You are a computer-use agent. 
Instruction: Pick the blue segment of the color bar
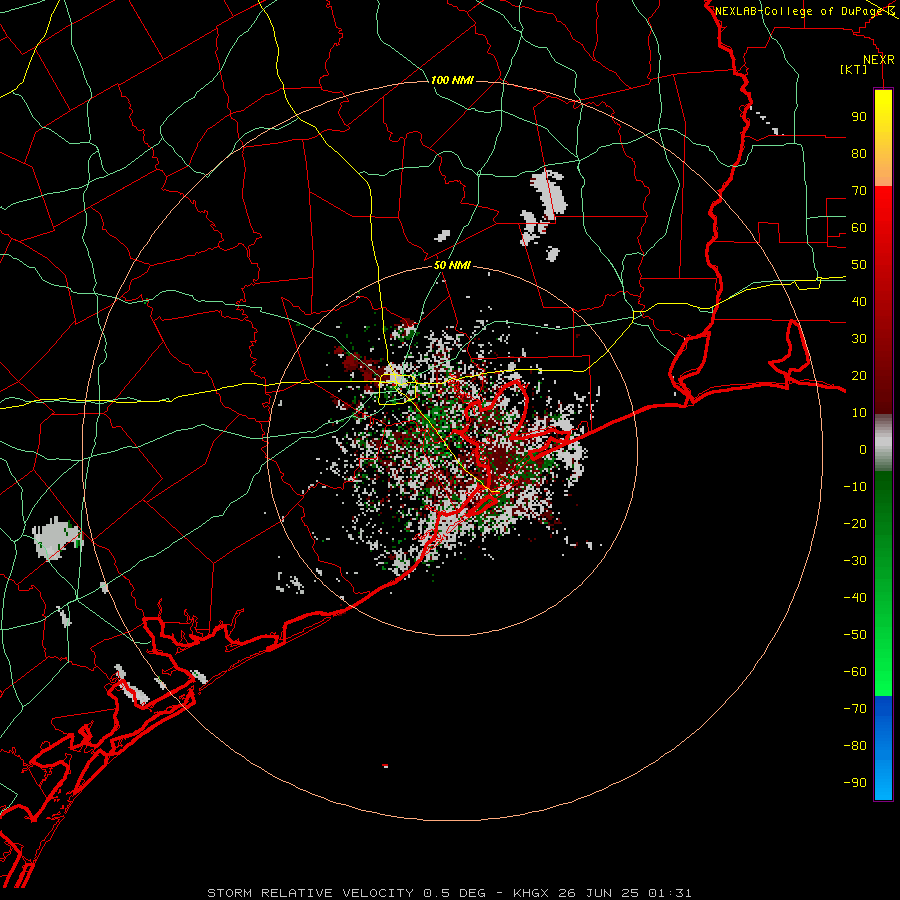883,748
